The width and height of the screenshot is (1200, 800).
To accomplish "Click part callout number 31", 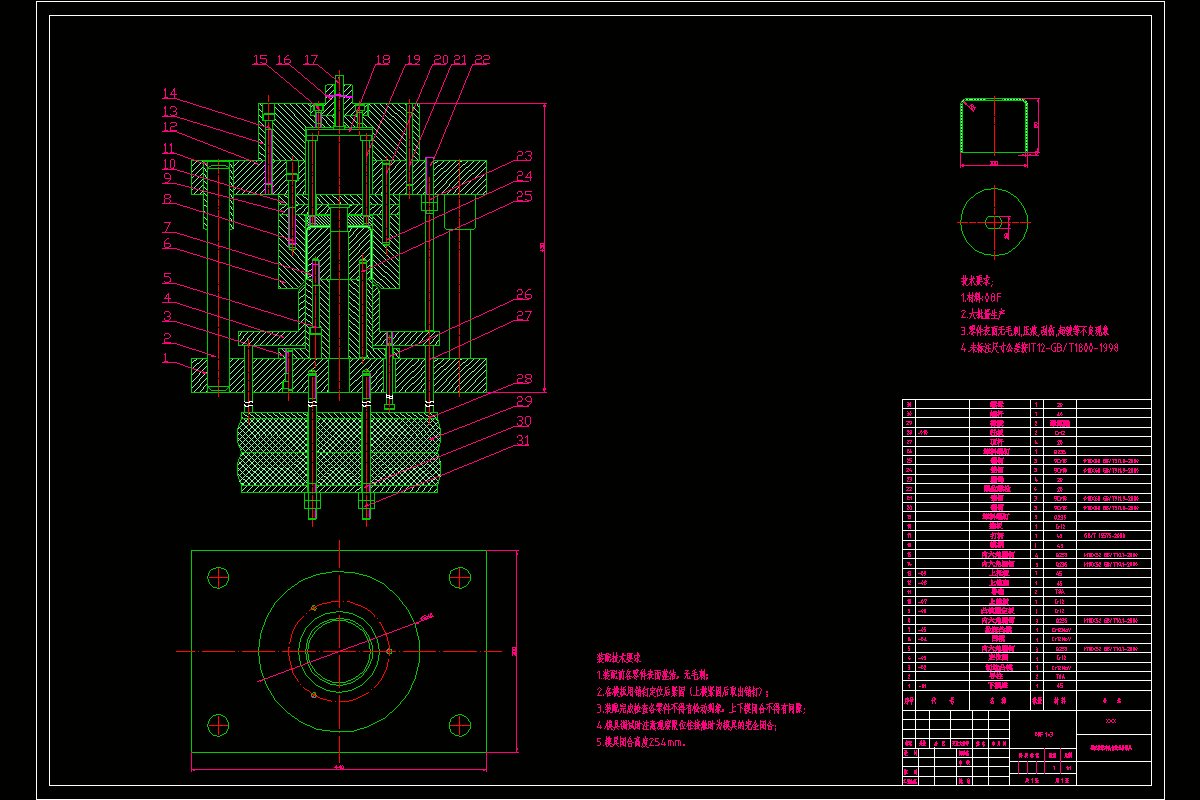I will pos(524,440).
